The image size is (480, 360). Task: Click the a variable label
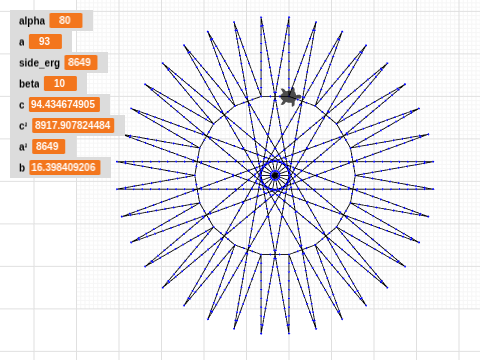(x=22, y=42)
